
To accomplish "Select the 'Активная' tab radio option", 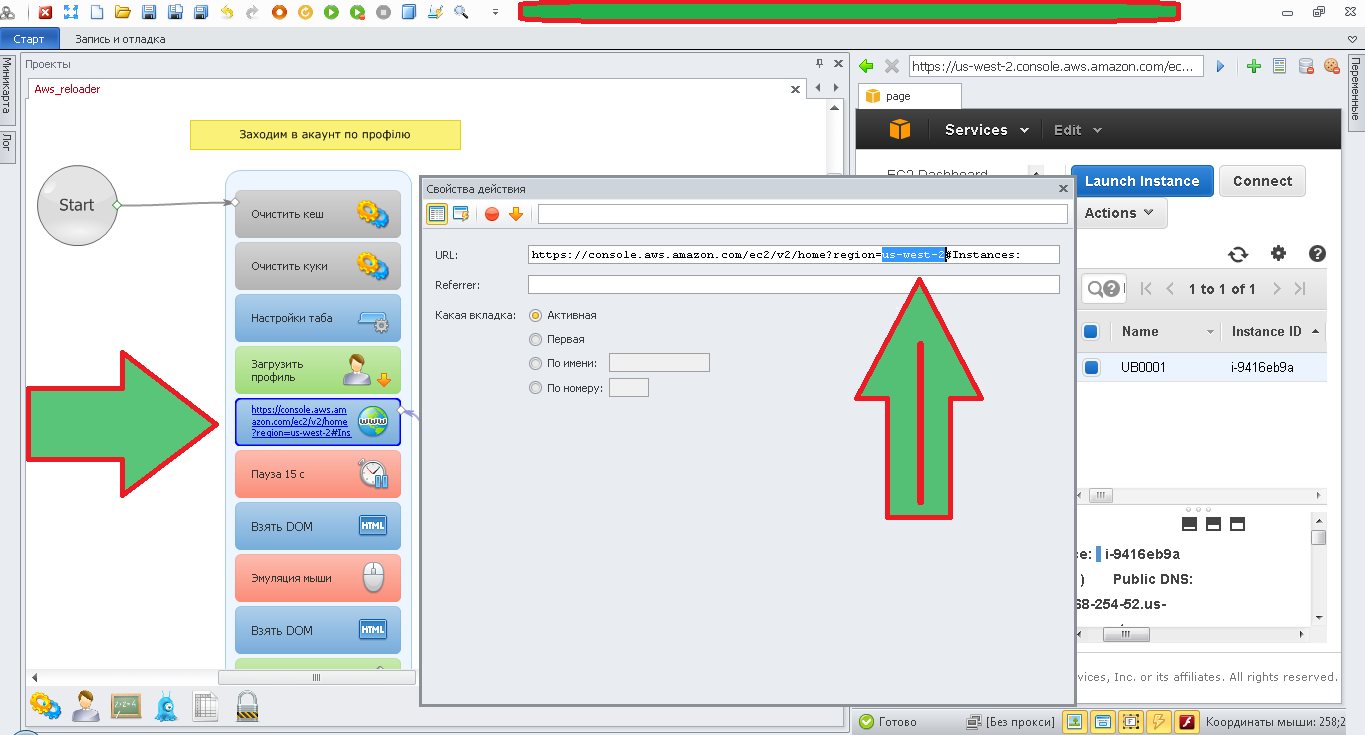I will point(536,315).
